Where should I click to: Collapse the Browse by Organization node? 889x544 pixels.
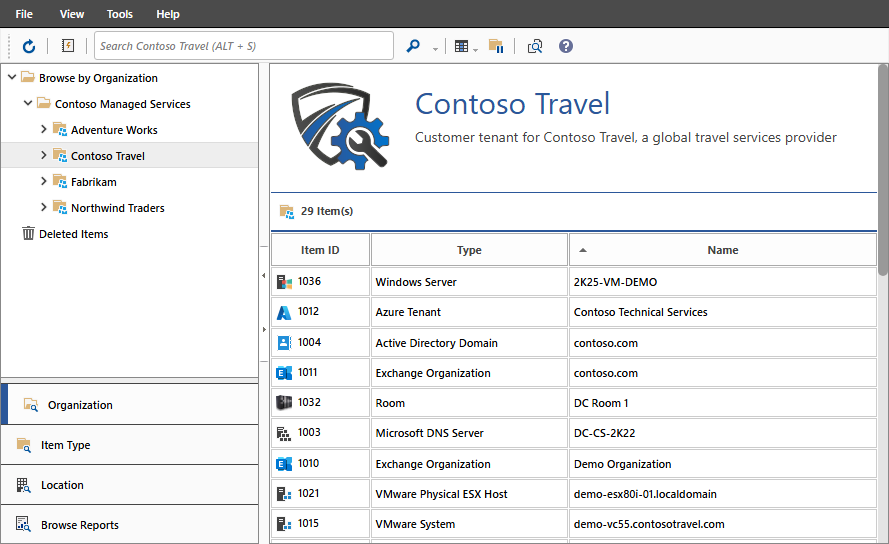(12, 77)
